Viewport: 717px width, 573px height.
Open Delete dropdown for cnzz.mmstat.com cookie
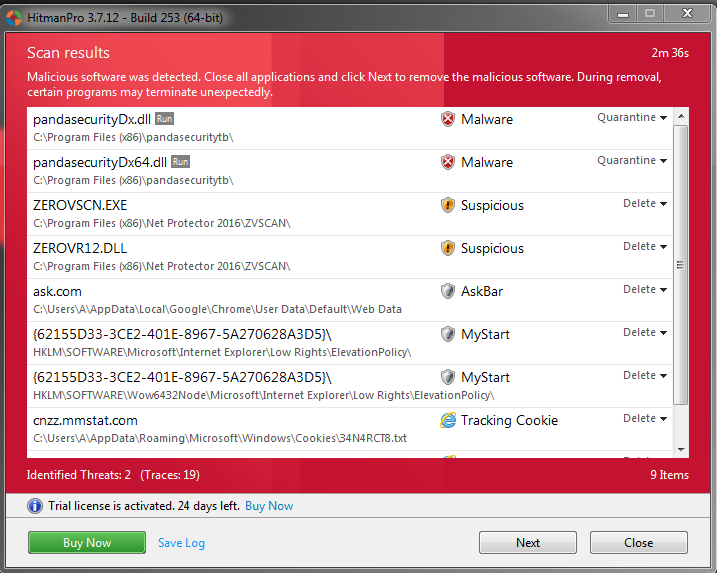click(x=645, y=418)
